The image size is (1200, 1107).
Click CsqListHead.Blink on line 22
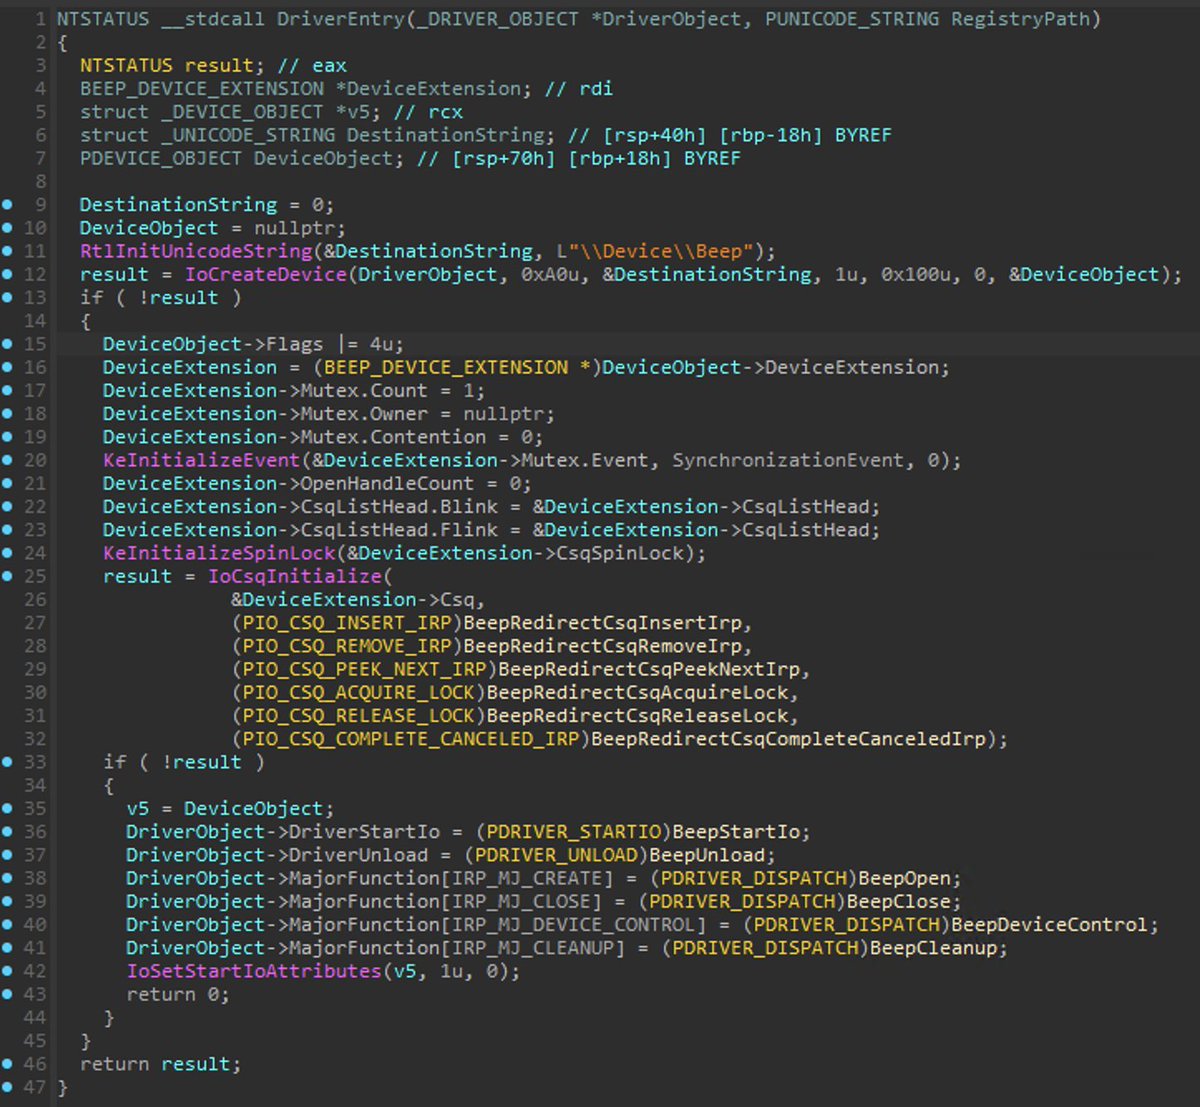tap(399, 507)
